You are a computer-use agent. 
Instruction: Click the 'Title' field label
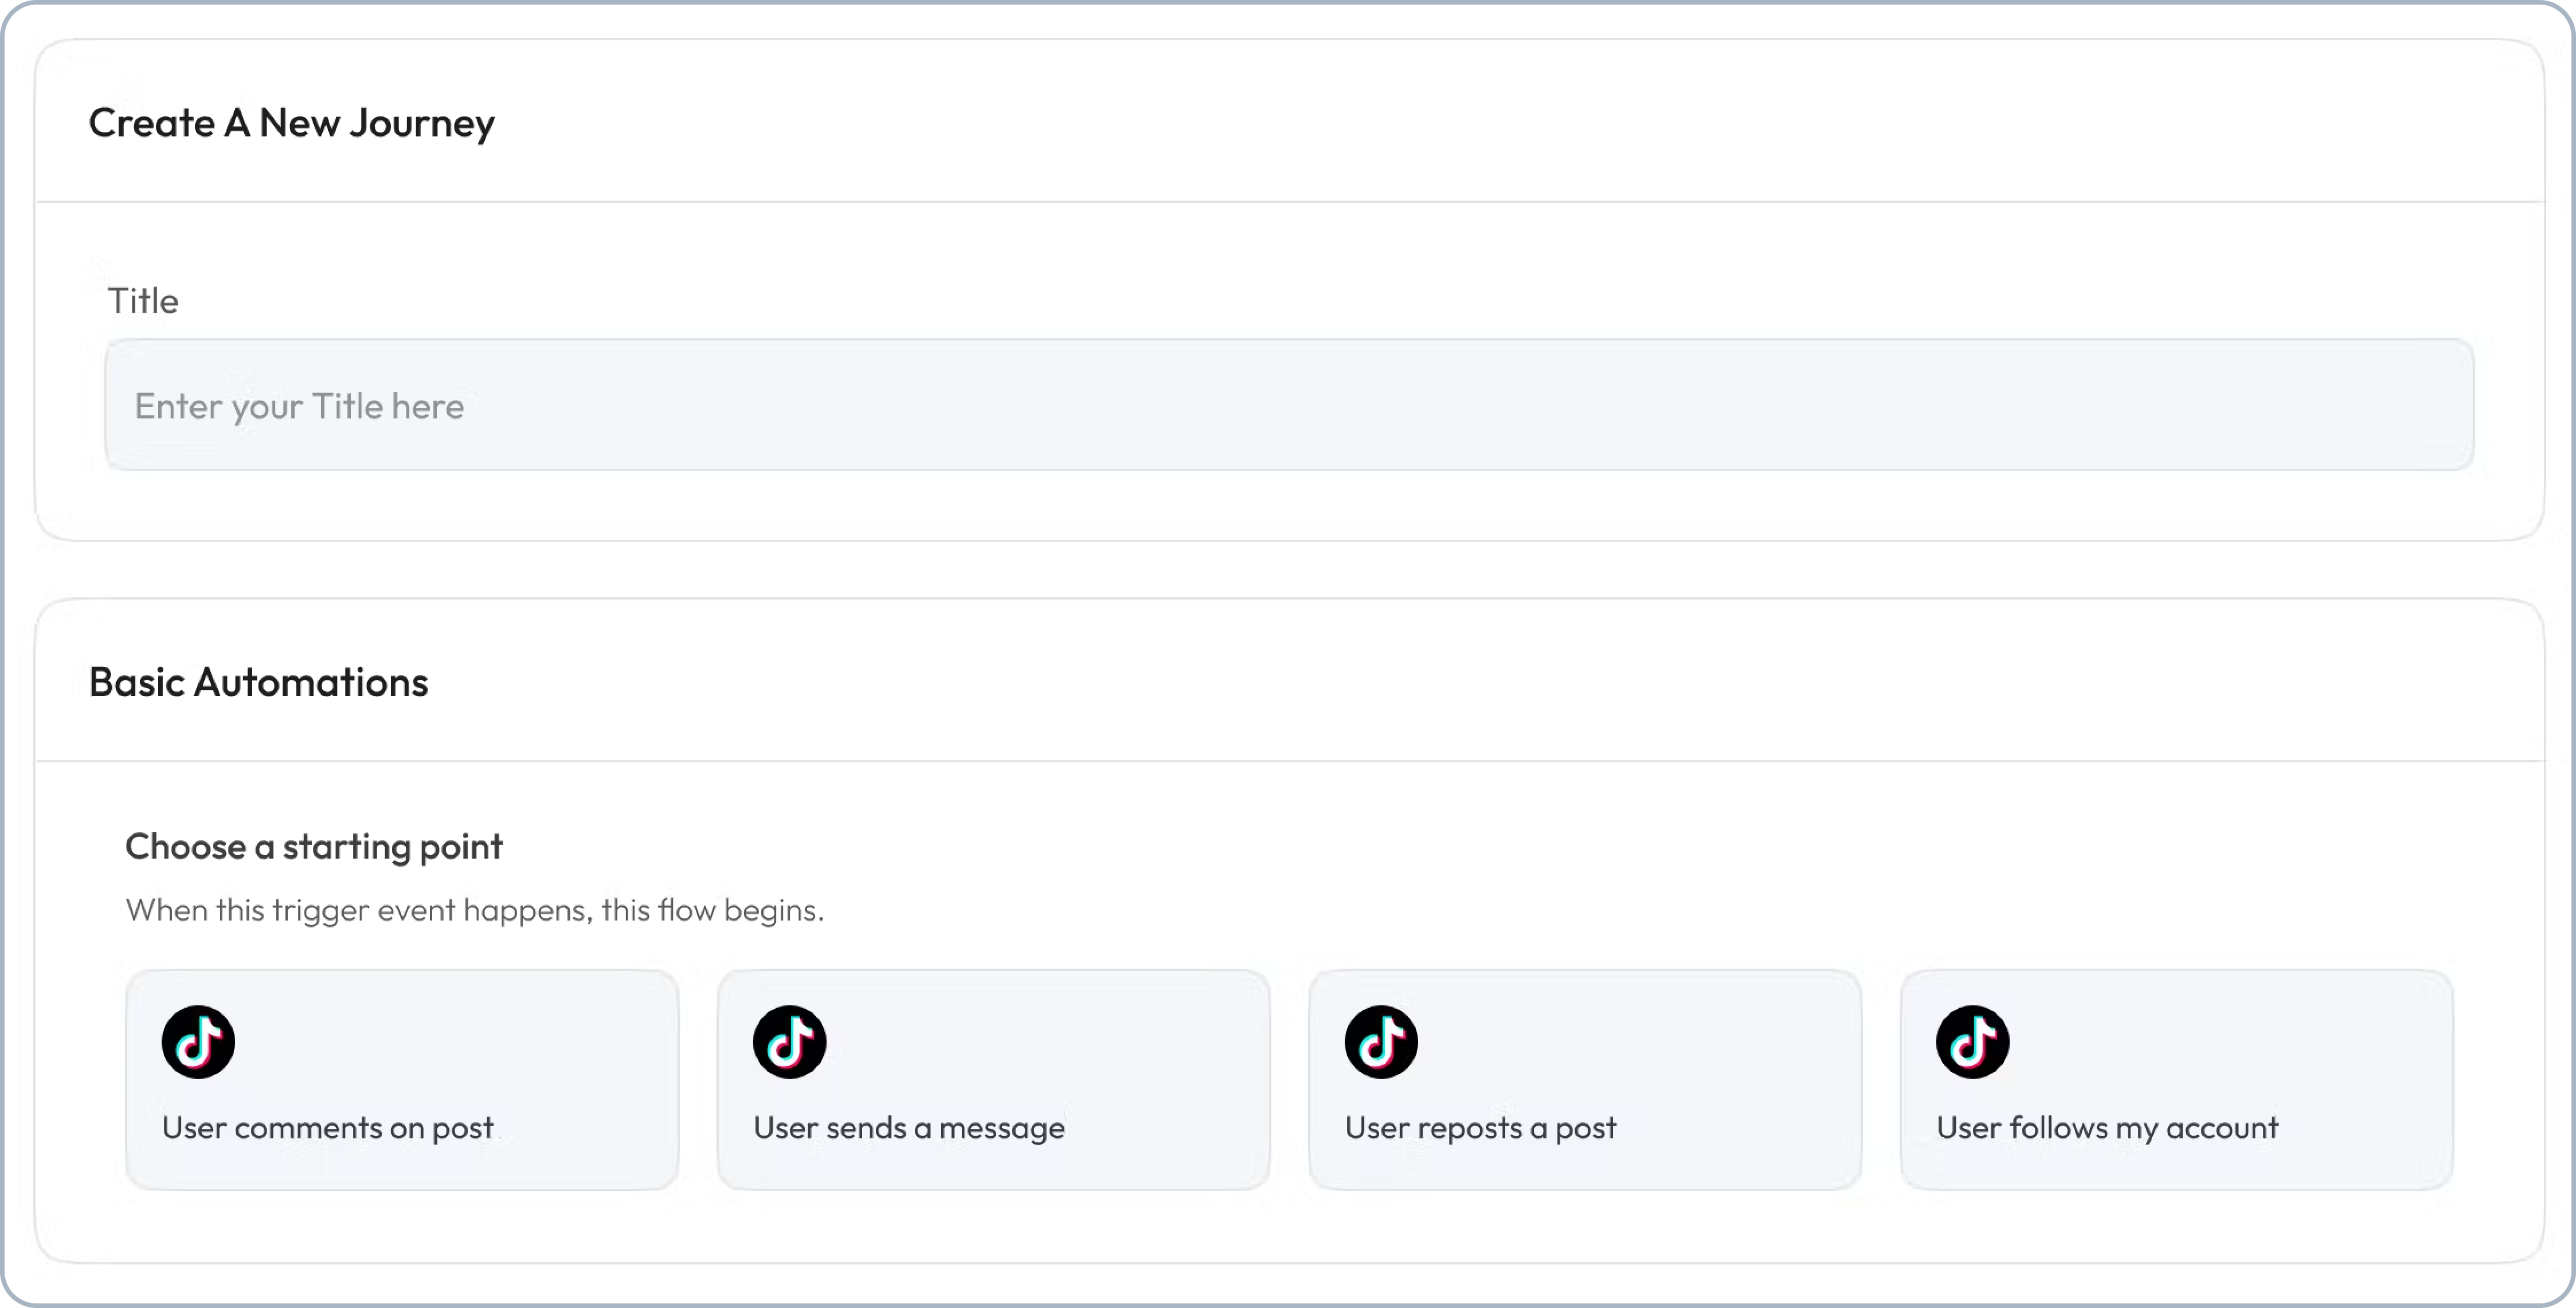click(x=143, y=301)
